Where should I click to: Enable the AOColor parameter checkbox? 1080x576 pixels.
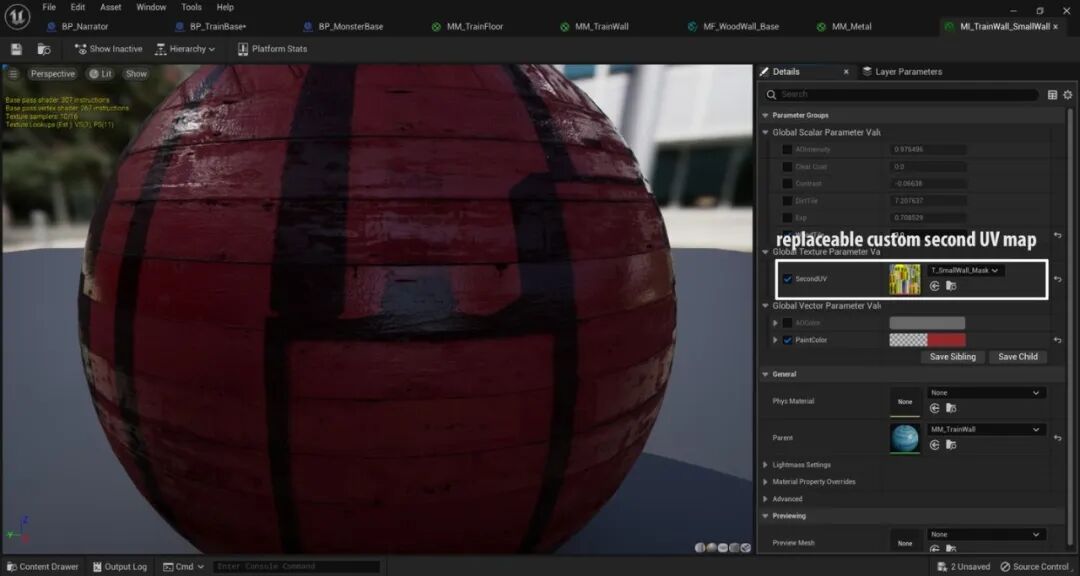coord(787,323)
